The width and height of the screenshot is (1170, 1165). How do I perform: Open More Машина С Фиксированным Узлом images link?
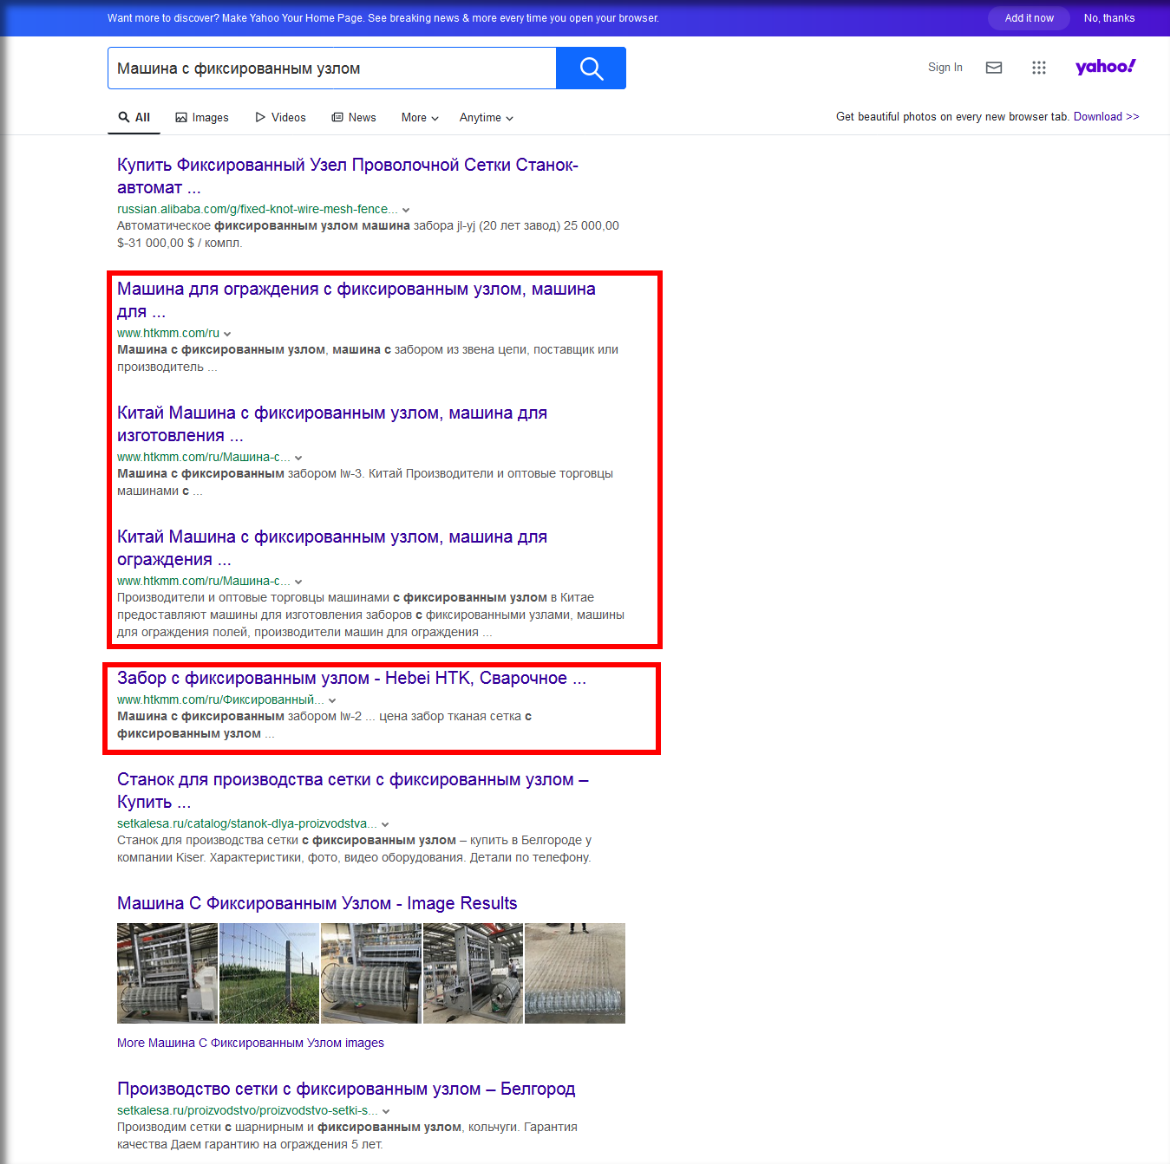pos(250,1043)
